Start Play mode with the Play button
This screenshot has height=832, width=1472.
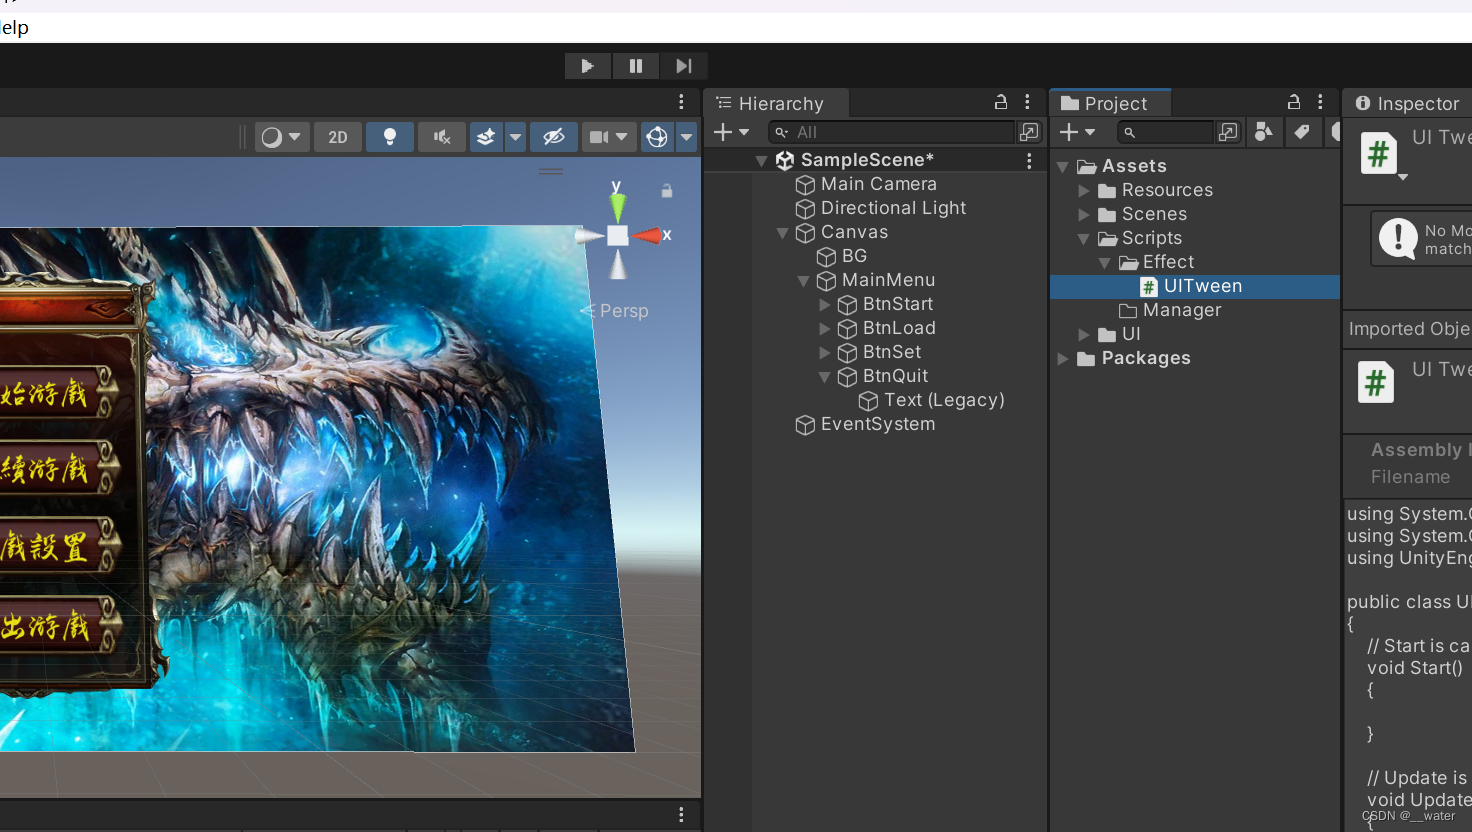[587, 66]
